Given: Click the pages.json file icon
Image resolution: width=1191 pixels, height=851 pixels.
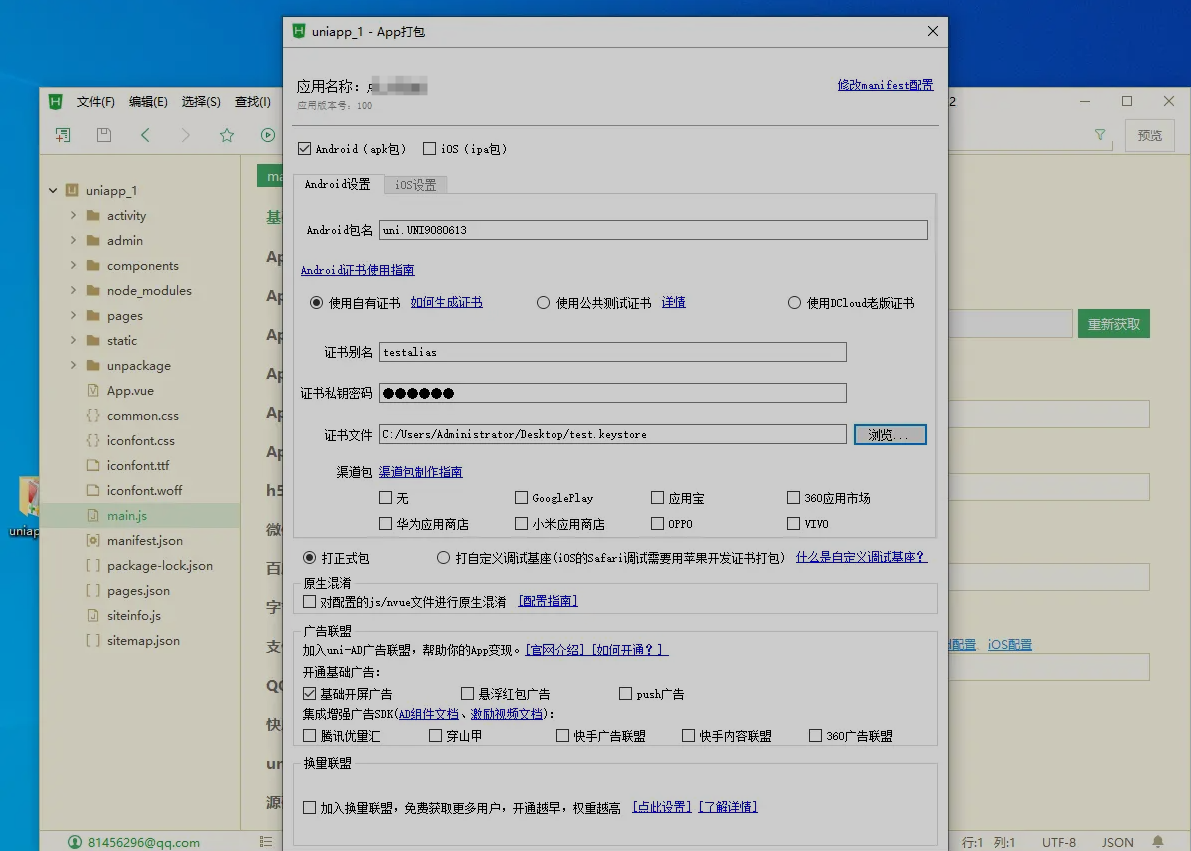Looking at the screenshot, I should (93, 590).
